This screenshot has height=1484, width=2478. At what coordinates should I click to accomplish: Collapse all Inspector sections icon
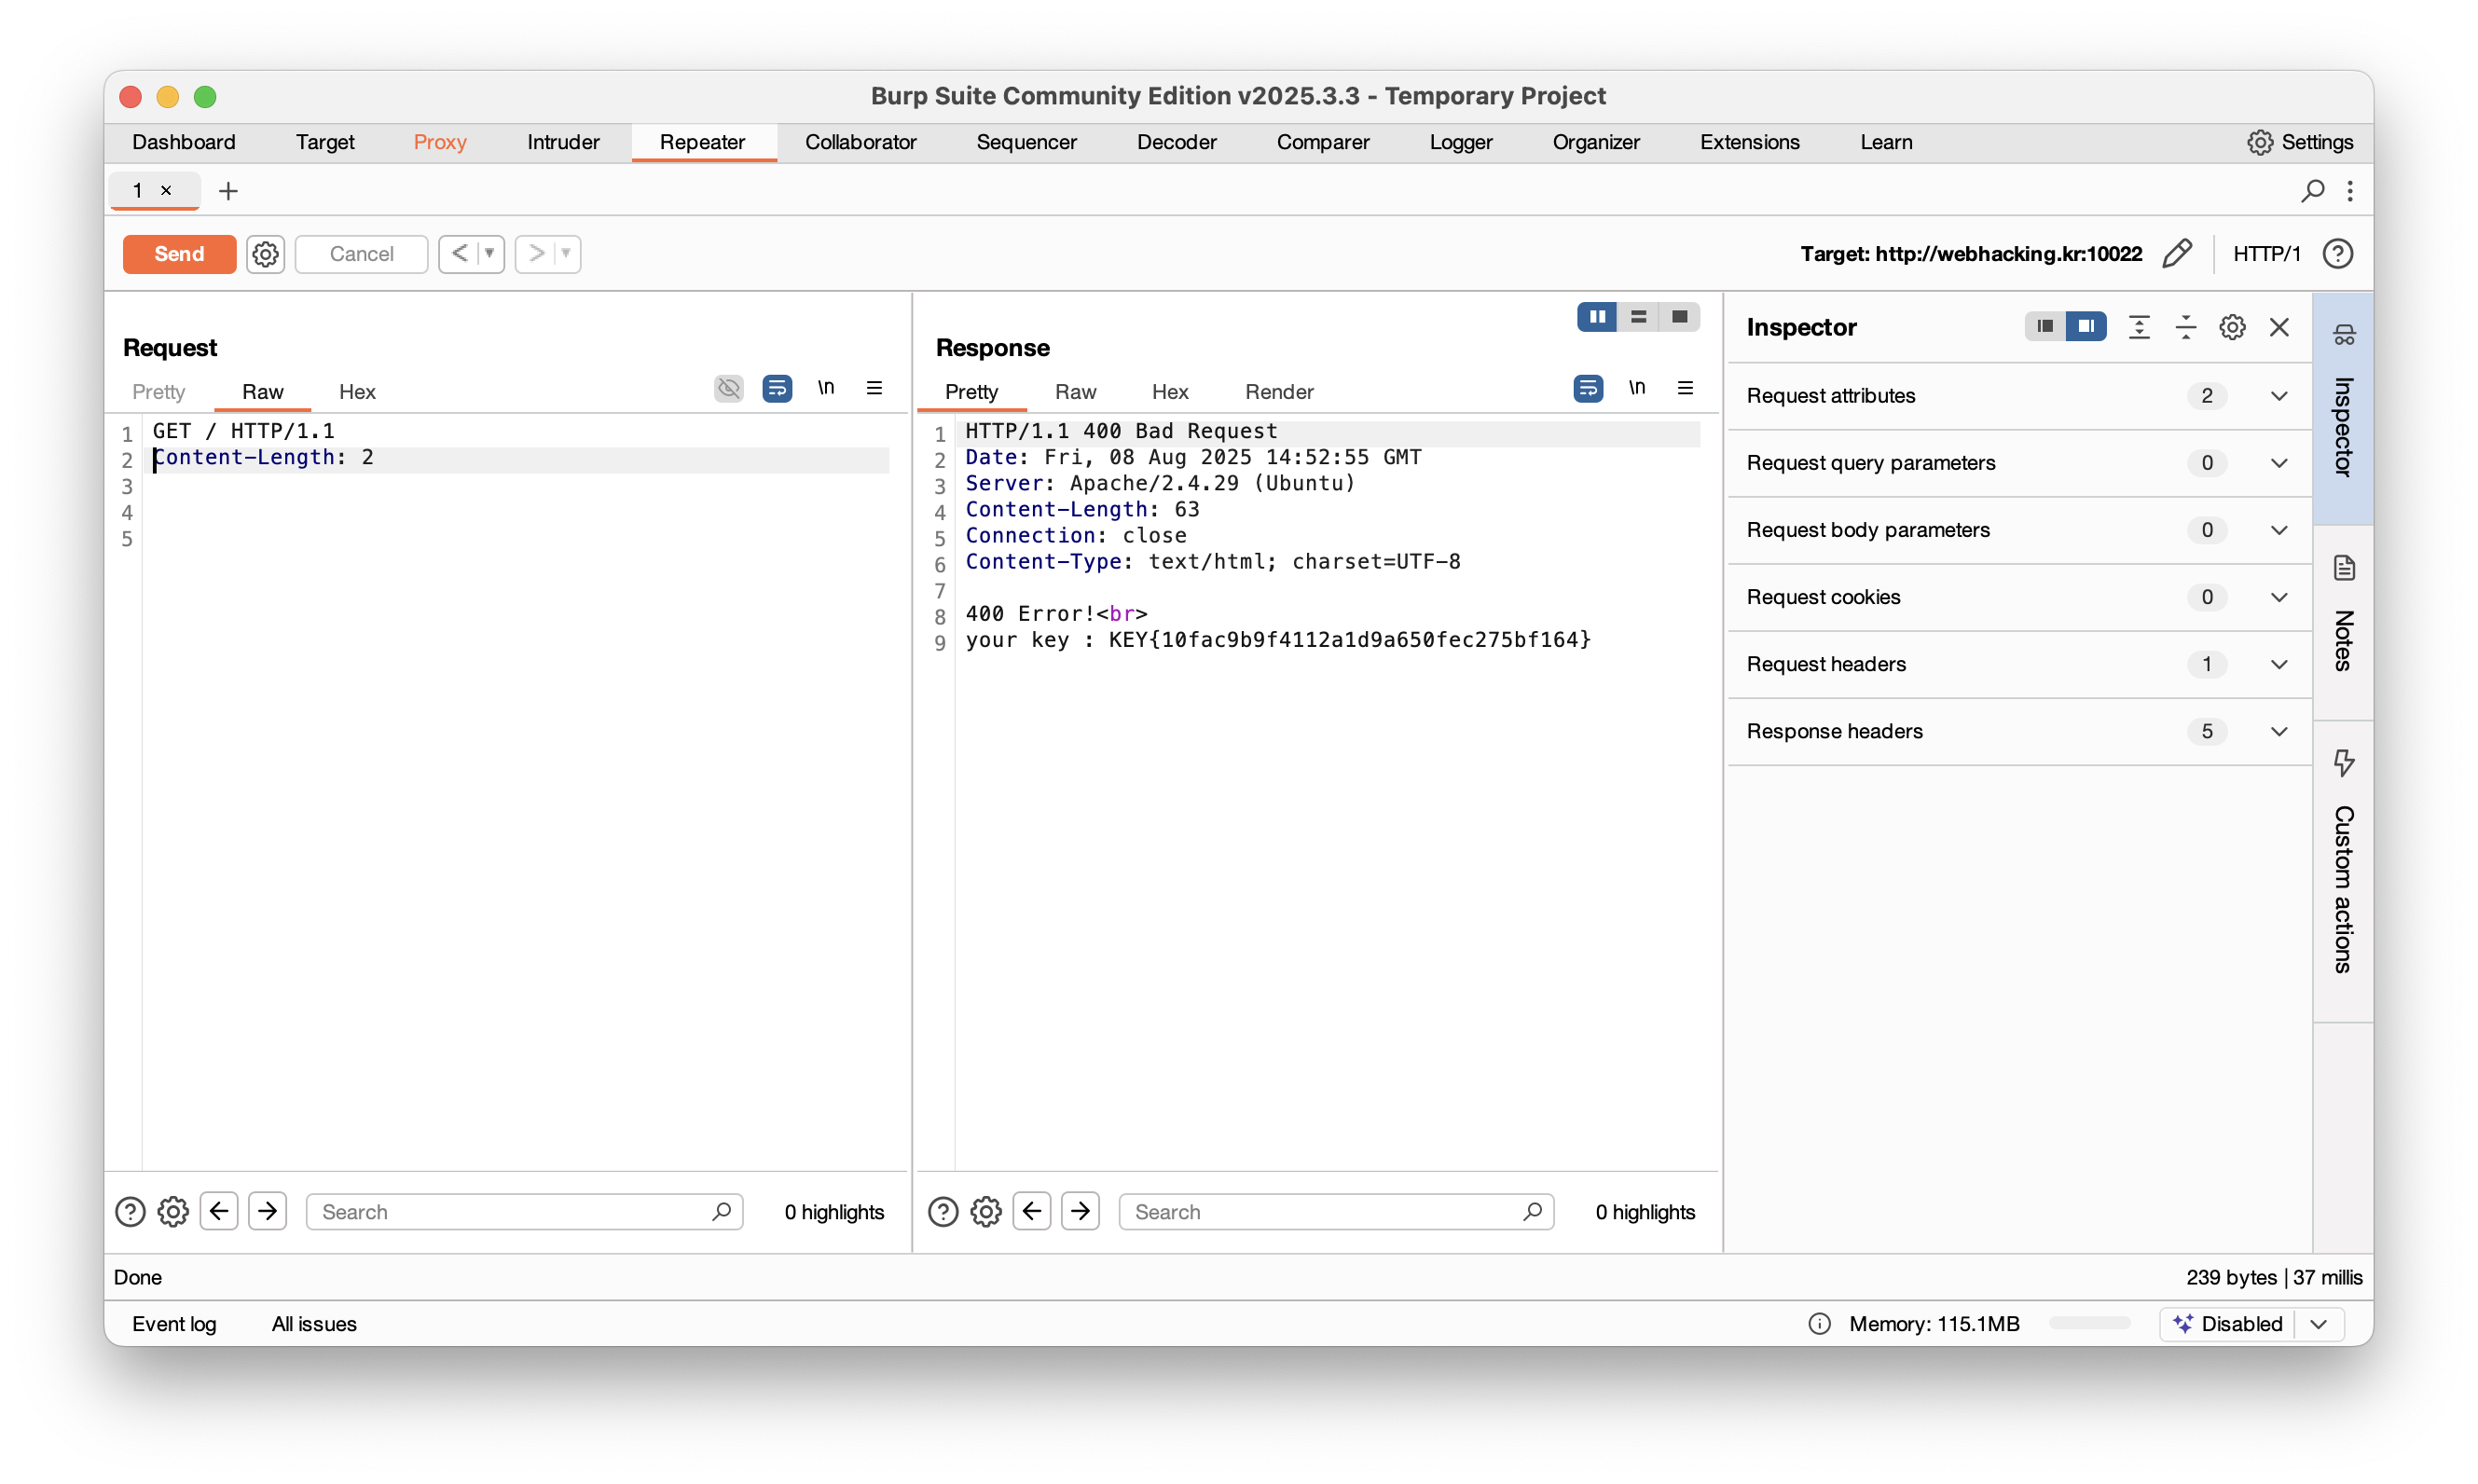pos(2185,327)
